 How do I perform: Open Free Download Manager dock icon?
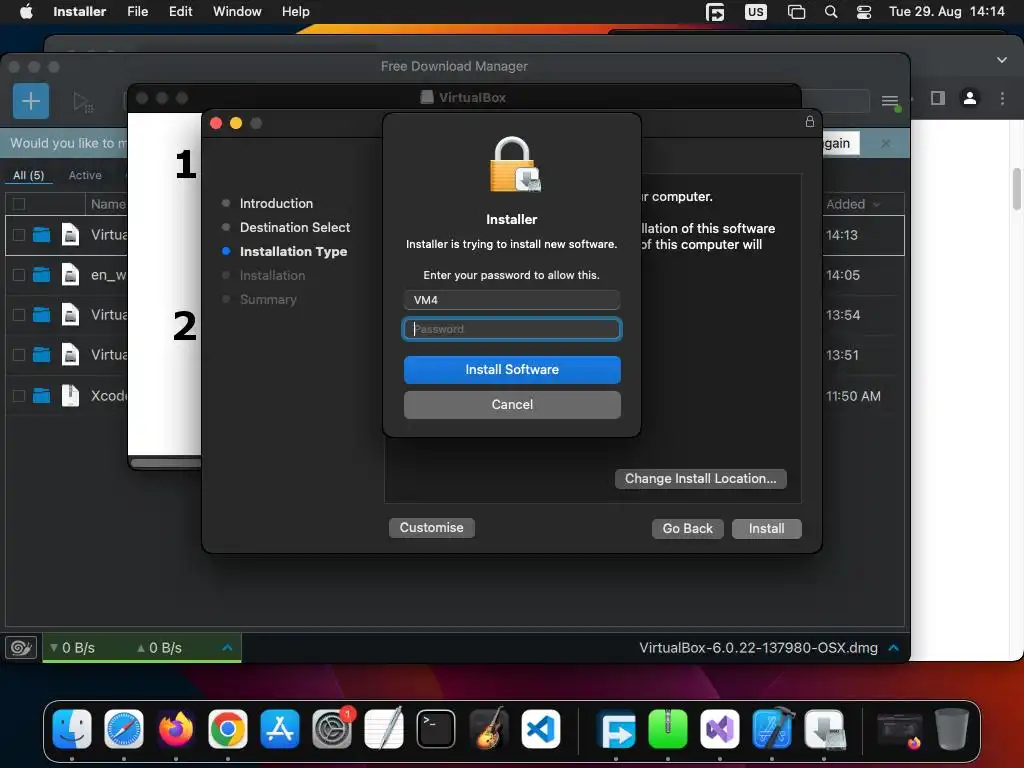click(x=616, y=729)
